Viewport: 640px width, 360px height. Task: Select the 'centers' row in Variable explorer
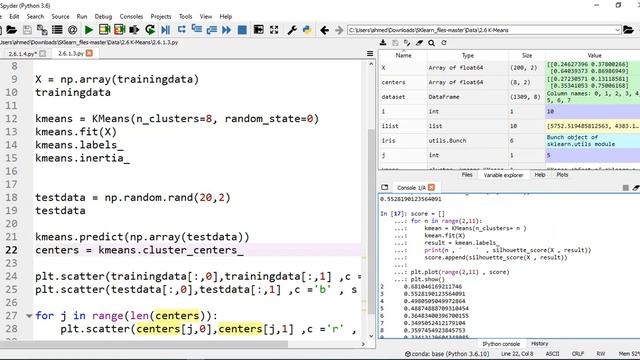(x=509, y=82)
